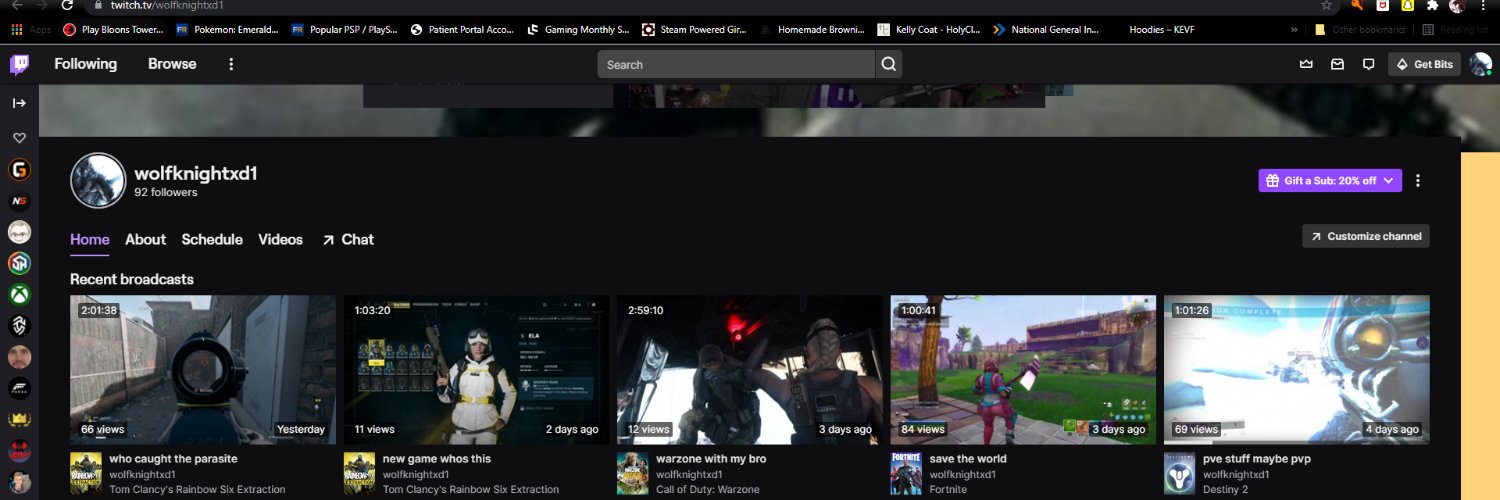The image size is (1500, 500).
Task: Open the Twitch home logo
Action: pyautogui.click(x=19, y=65)
